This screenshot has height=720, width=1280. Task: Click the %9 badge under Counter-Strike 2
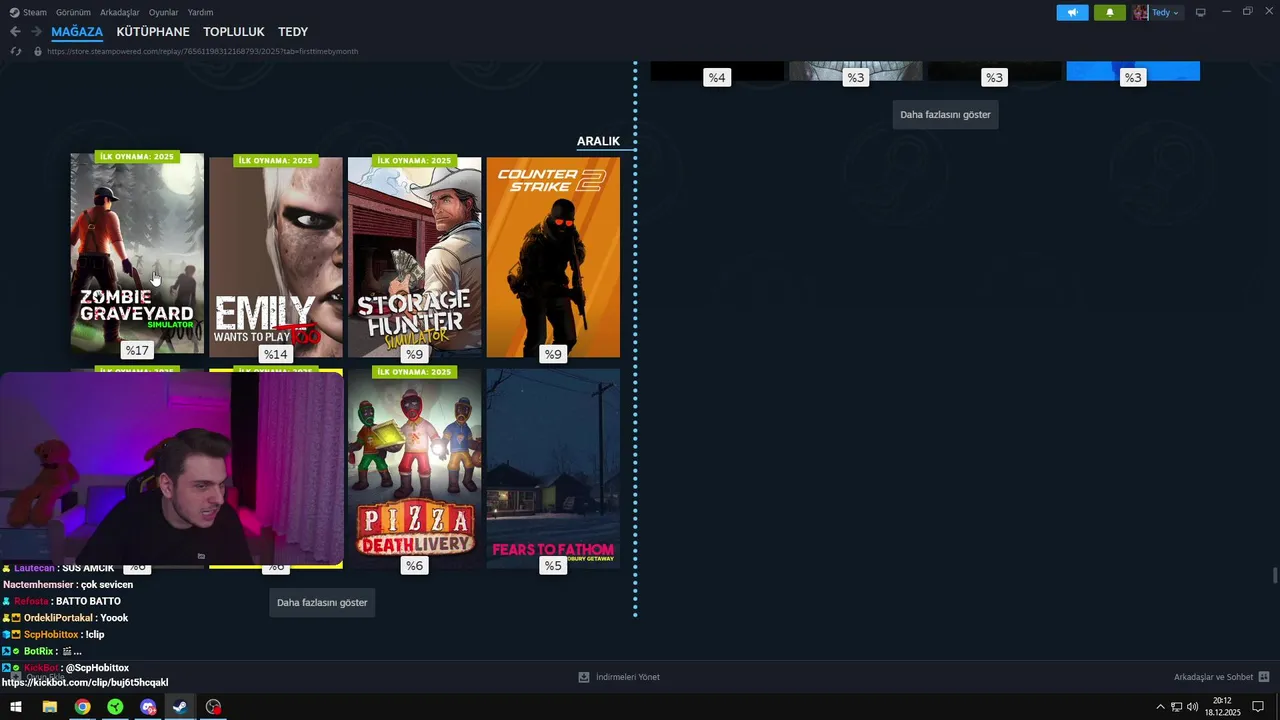click(553, 354)
